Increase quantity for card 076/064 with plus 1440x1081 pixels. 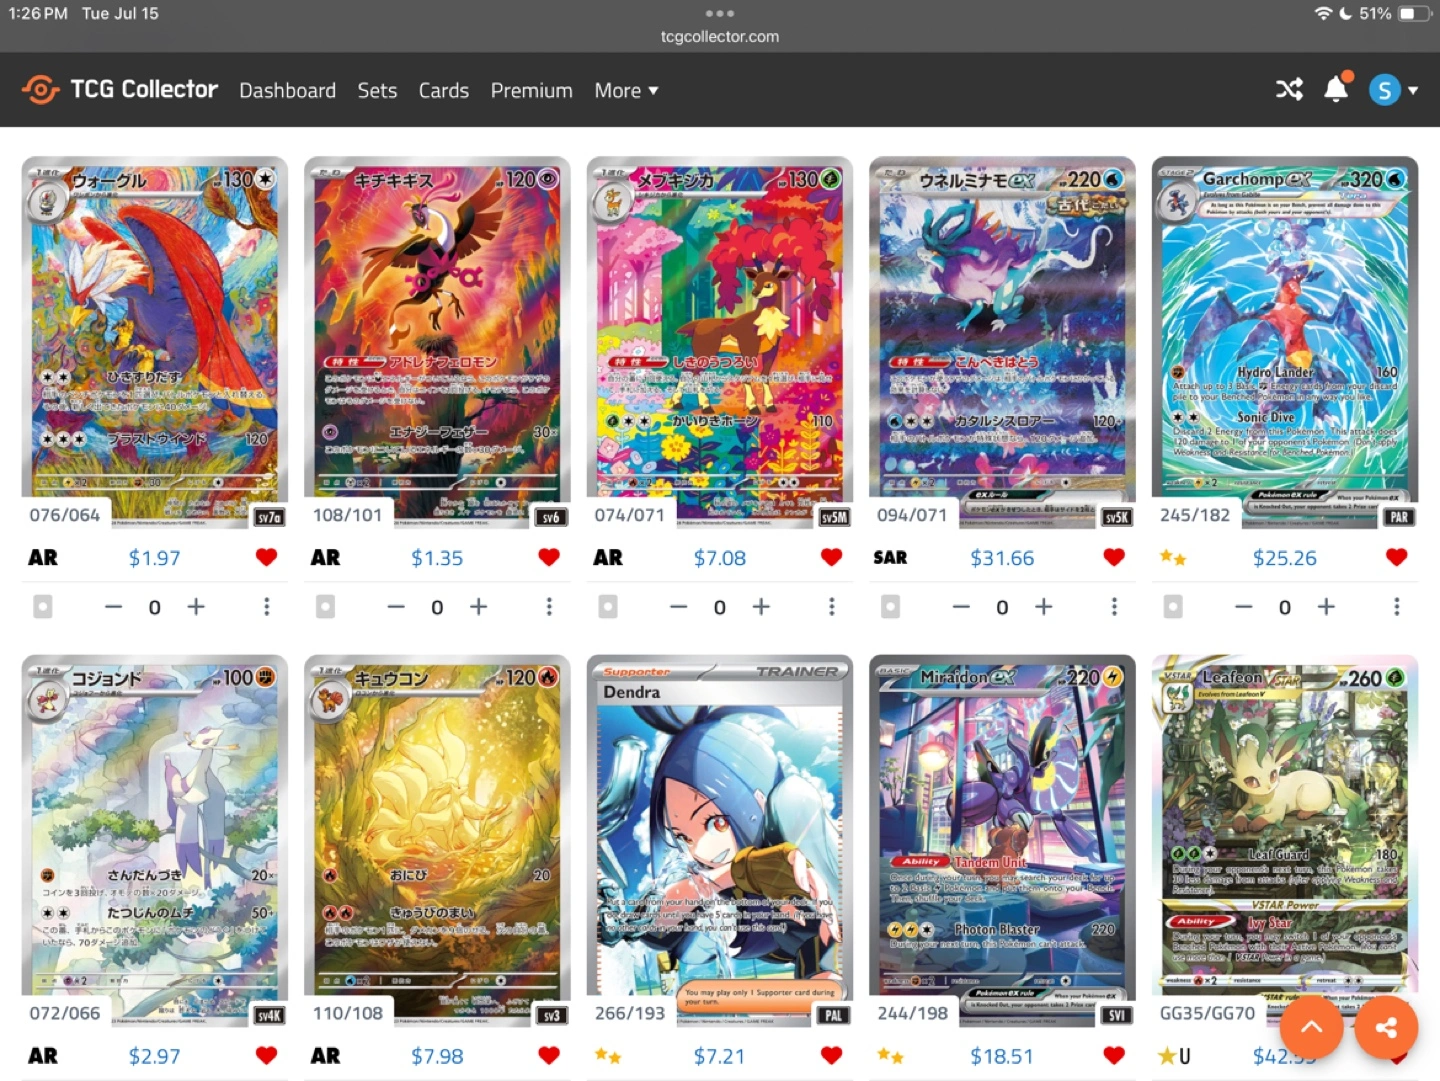196,607
